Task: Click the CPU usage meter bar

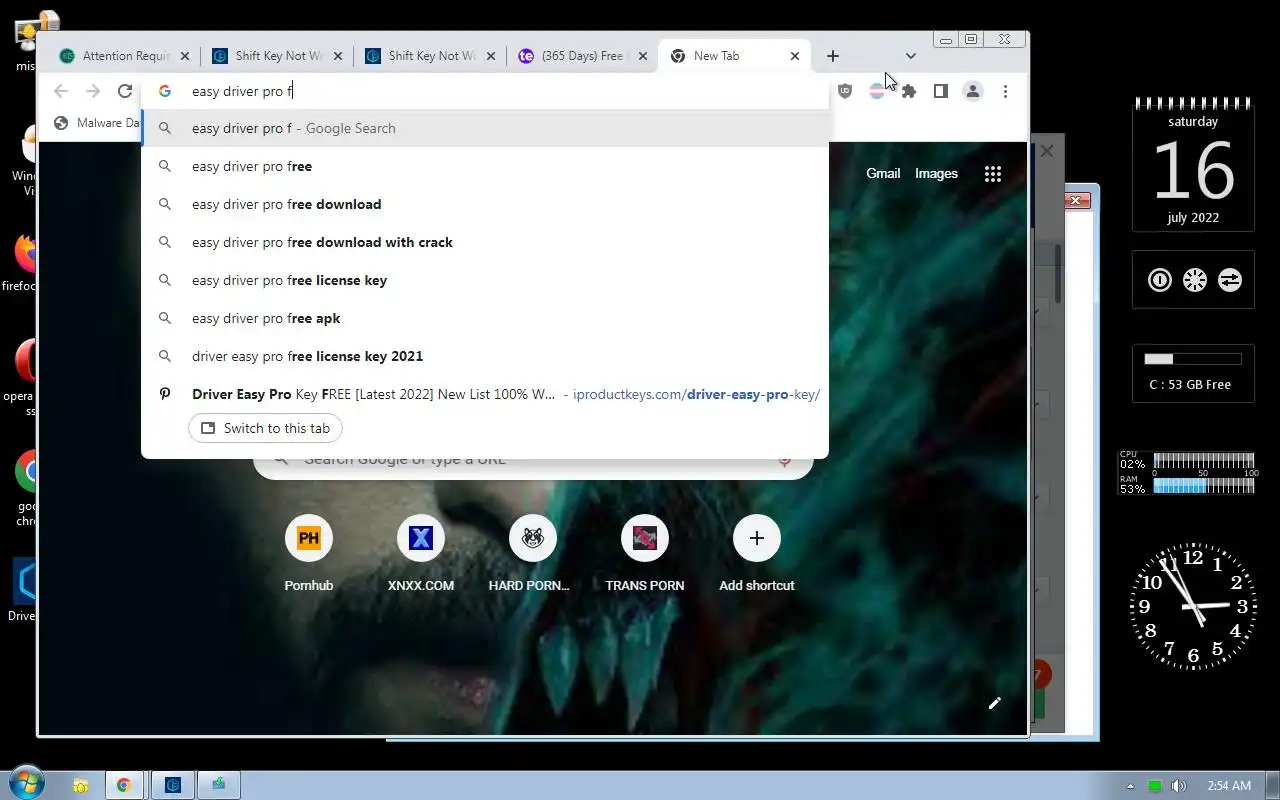Action: tap(1203, 461)
